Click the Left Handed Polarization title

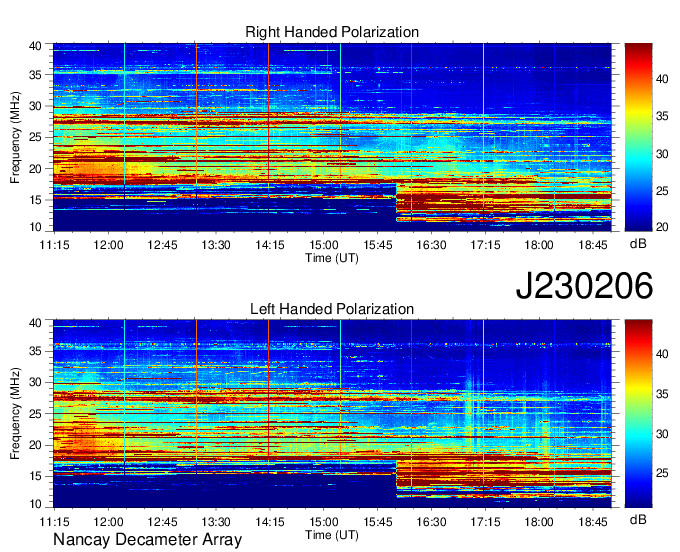click(332, 309)
